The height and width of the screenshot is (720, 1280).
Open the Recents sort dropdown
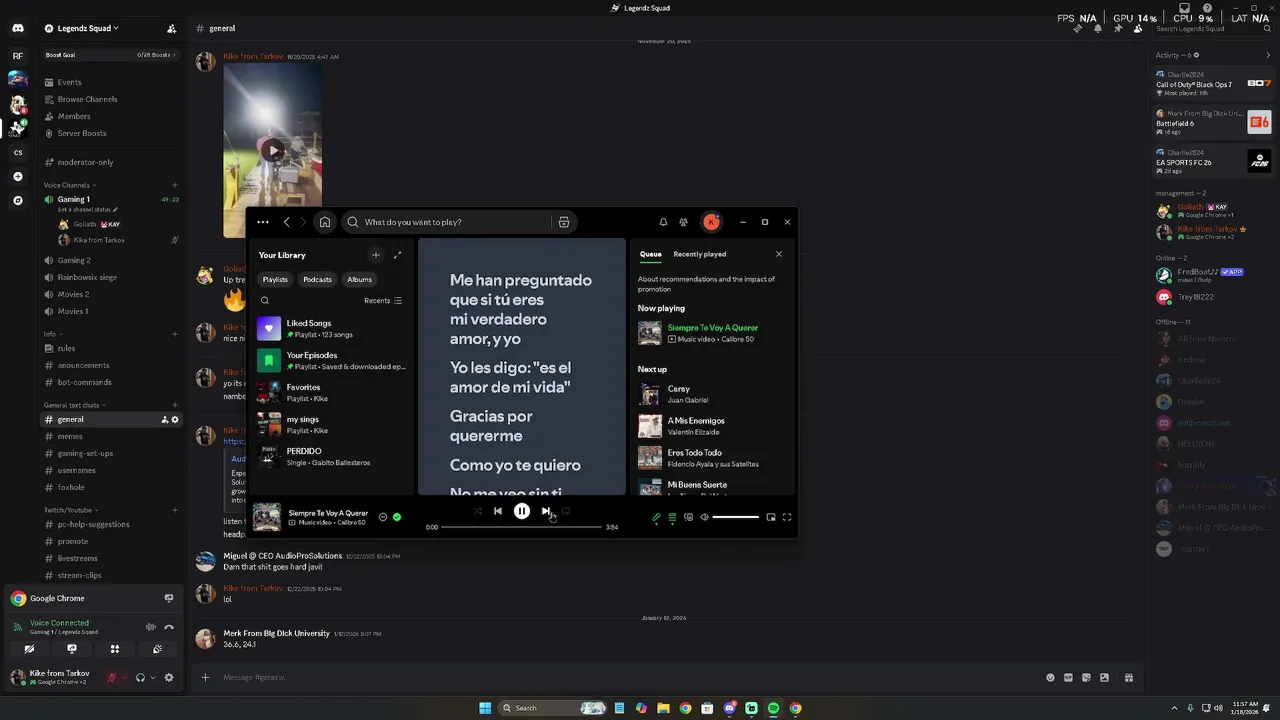[383, 301]
